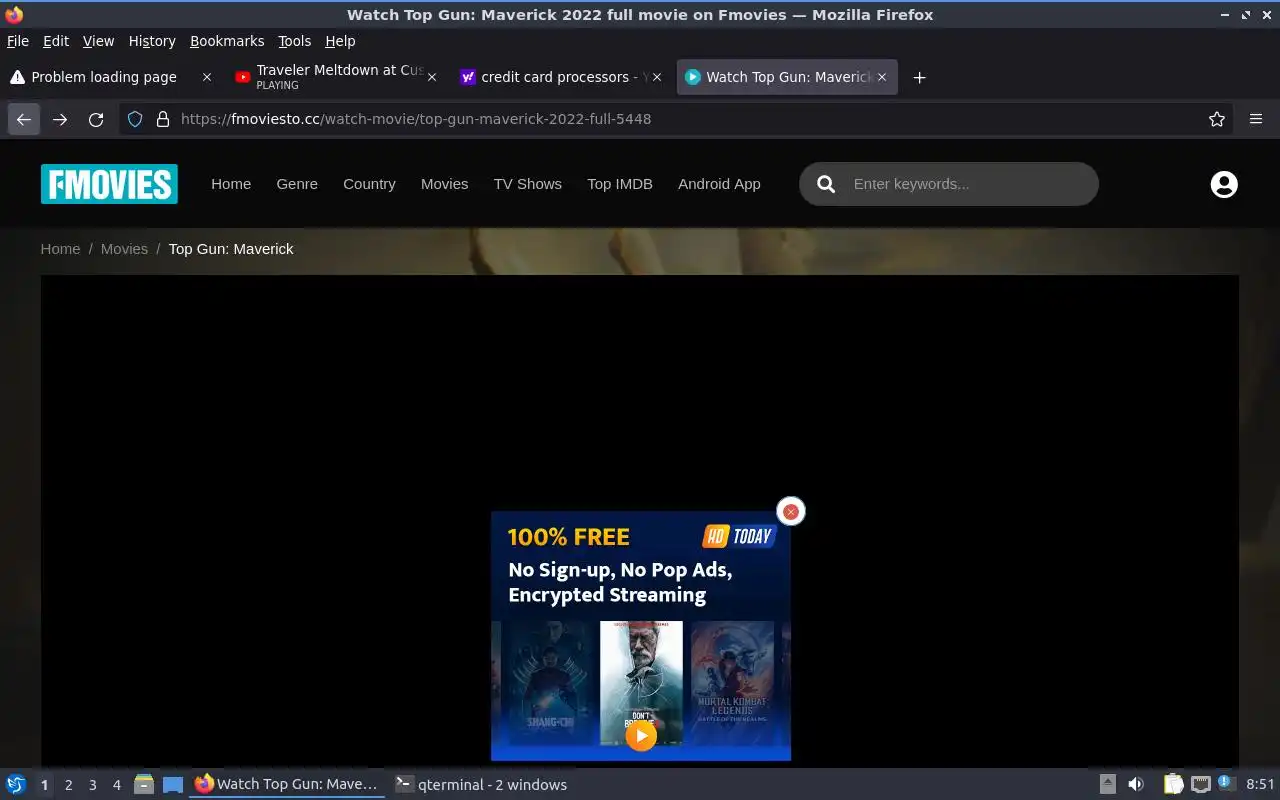The height and width of the screenshot is (800, 1280).
Task: Open the Help menu
Action: point(340,41)
